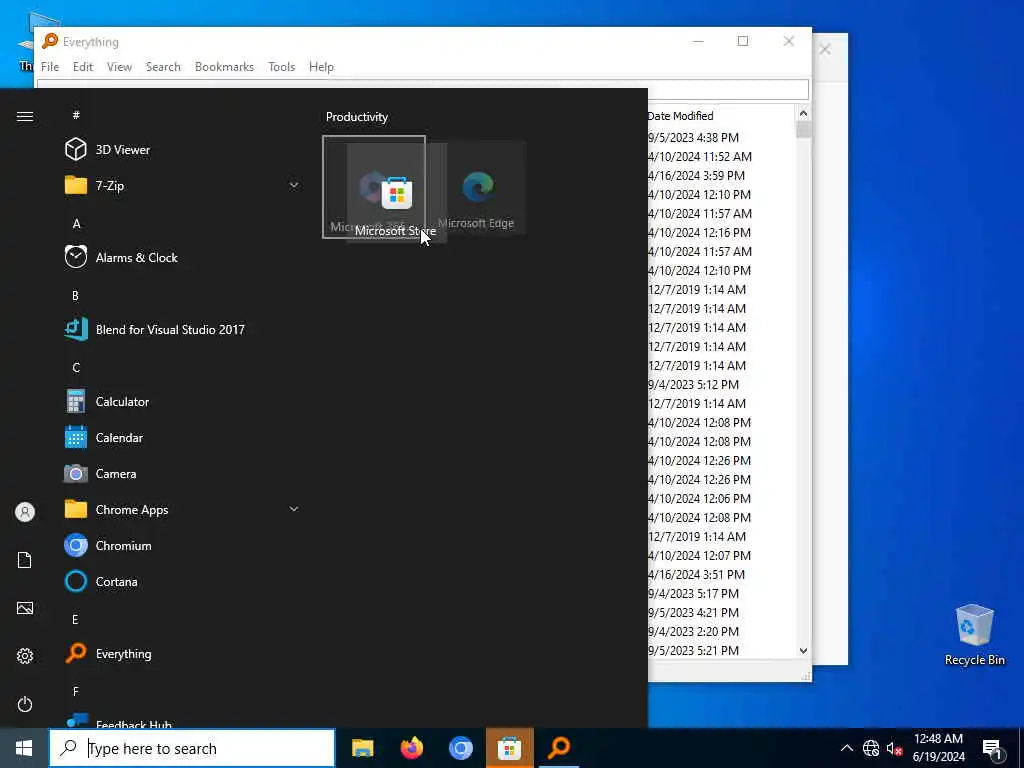This screenshot has width=1024, height=768.
Task: Open File Explorer from the taskbar
Action: pos(362,748)
